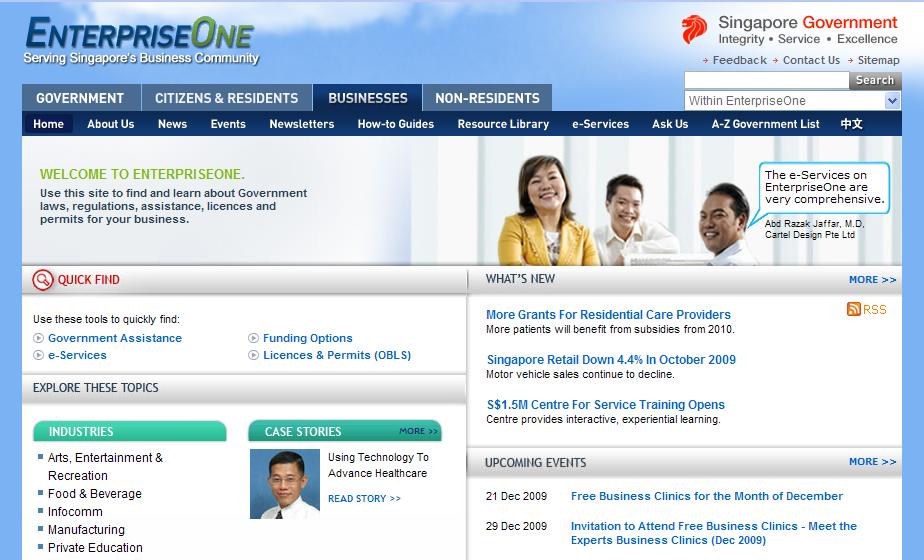Click the bullet icon beside Funding Options
The width and height of the screenshot is (924, 560).
tap(253, 338)
